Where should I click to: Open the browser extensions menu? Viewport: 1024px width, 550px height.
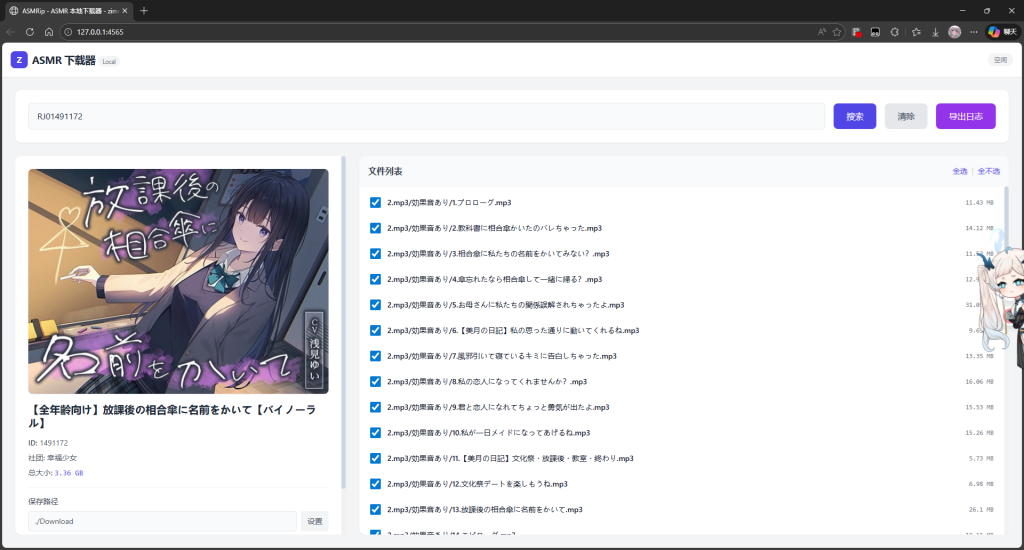pos(895,32)
